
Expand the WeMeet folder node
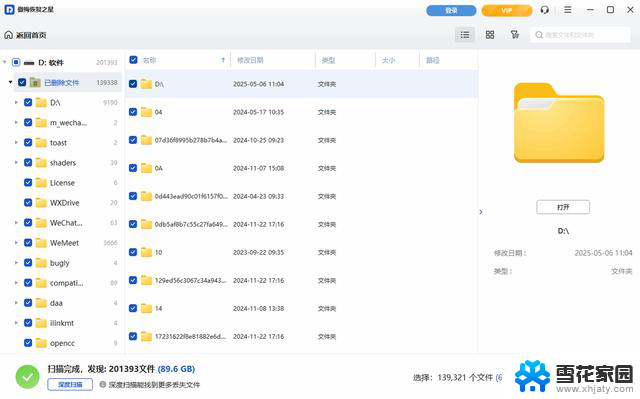tap(16, 243)
